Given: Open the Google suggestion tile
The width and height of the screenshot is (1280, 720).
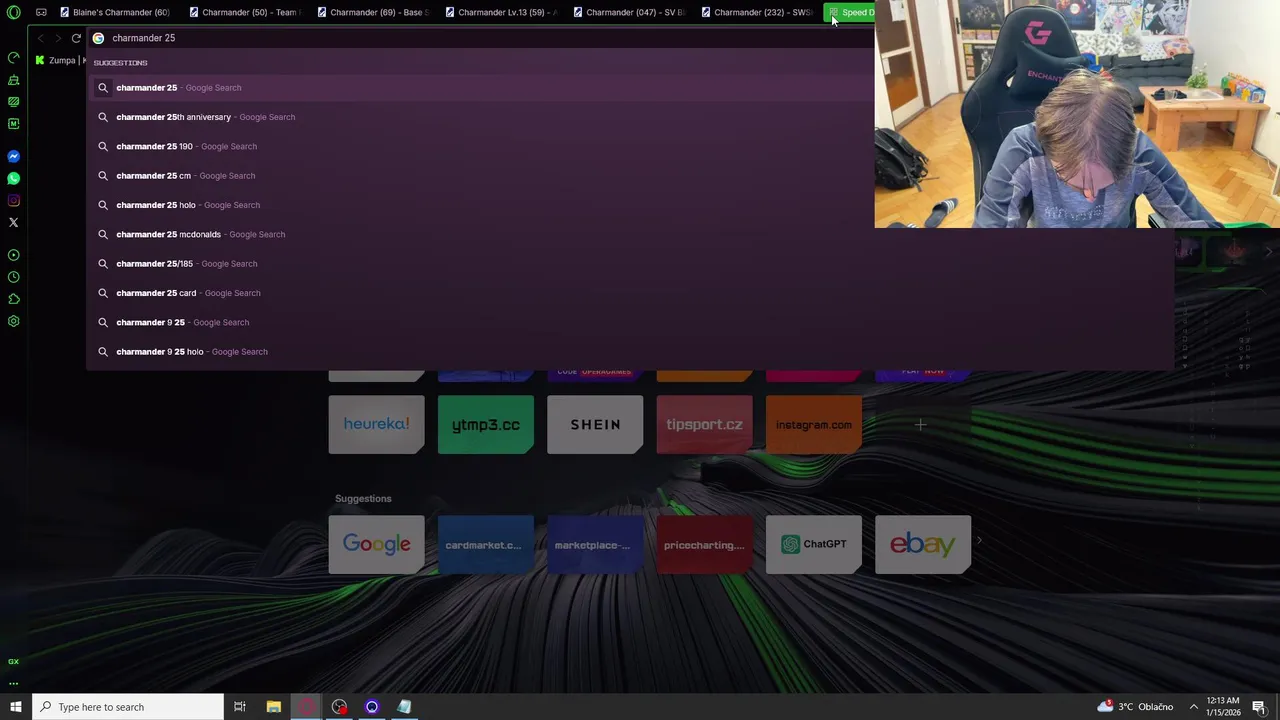Looking at the screenshot, I should [376, 544].
